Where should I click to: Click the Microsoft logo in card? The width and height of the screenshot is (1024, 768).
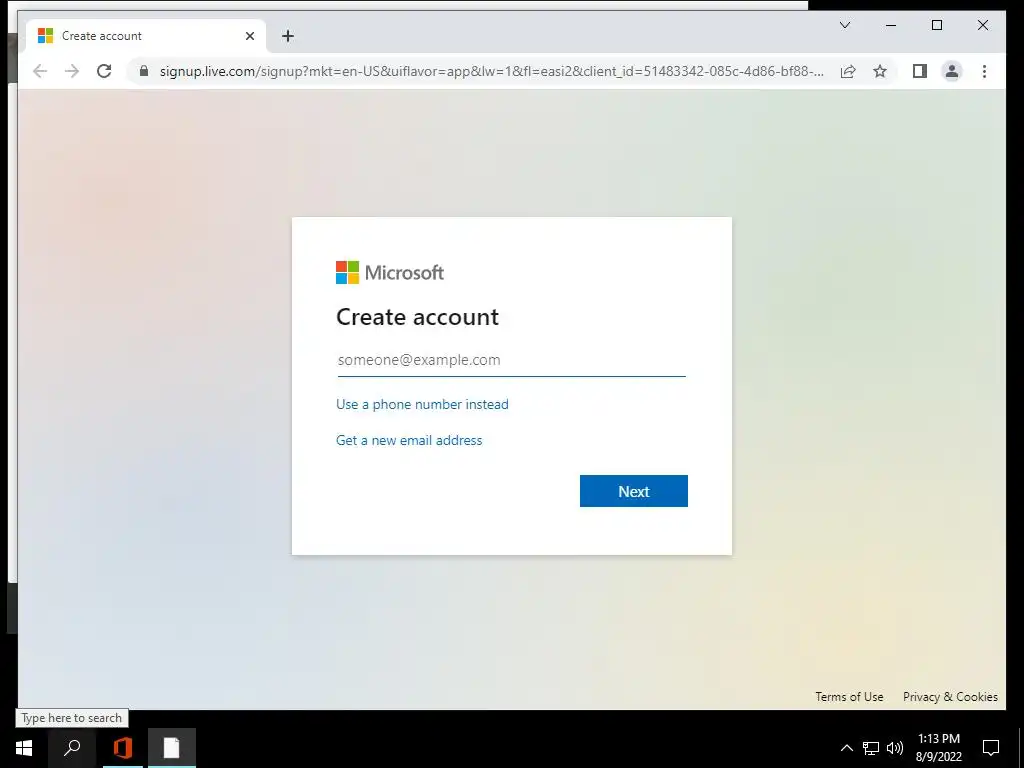coord(390,272)
